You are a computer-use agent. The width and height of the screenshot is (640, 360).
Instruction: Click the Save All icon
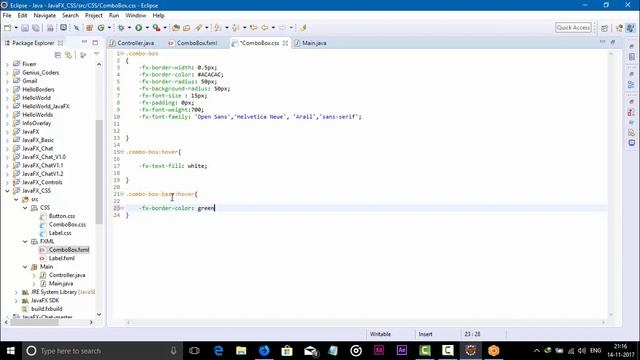click(x=36, y=28)
